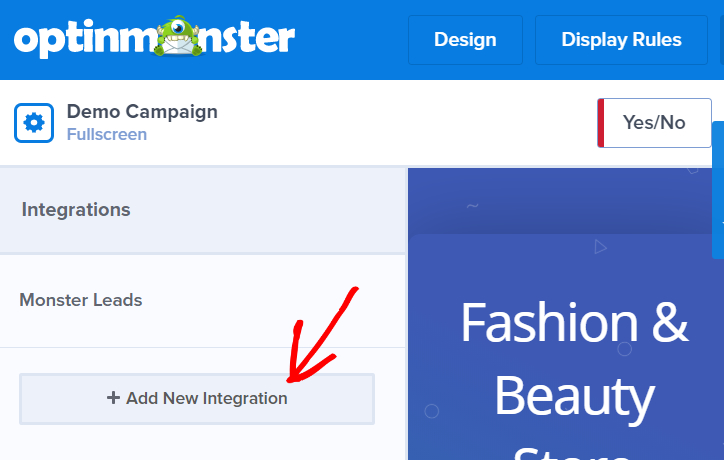Click the OptinMonster logo
This screenshot has width=724, height=460.
pos(154,37)
